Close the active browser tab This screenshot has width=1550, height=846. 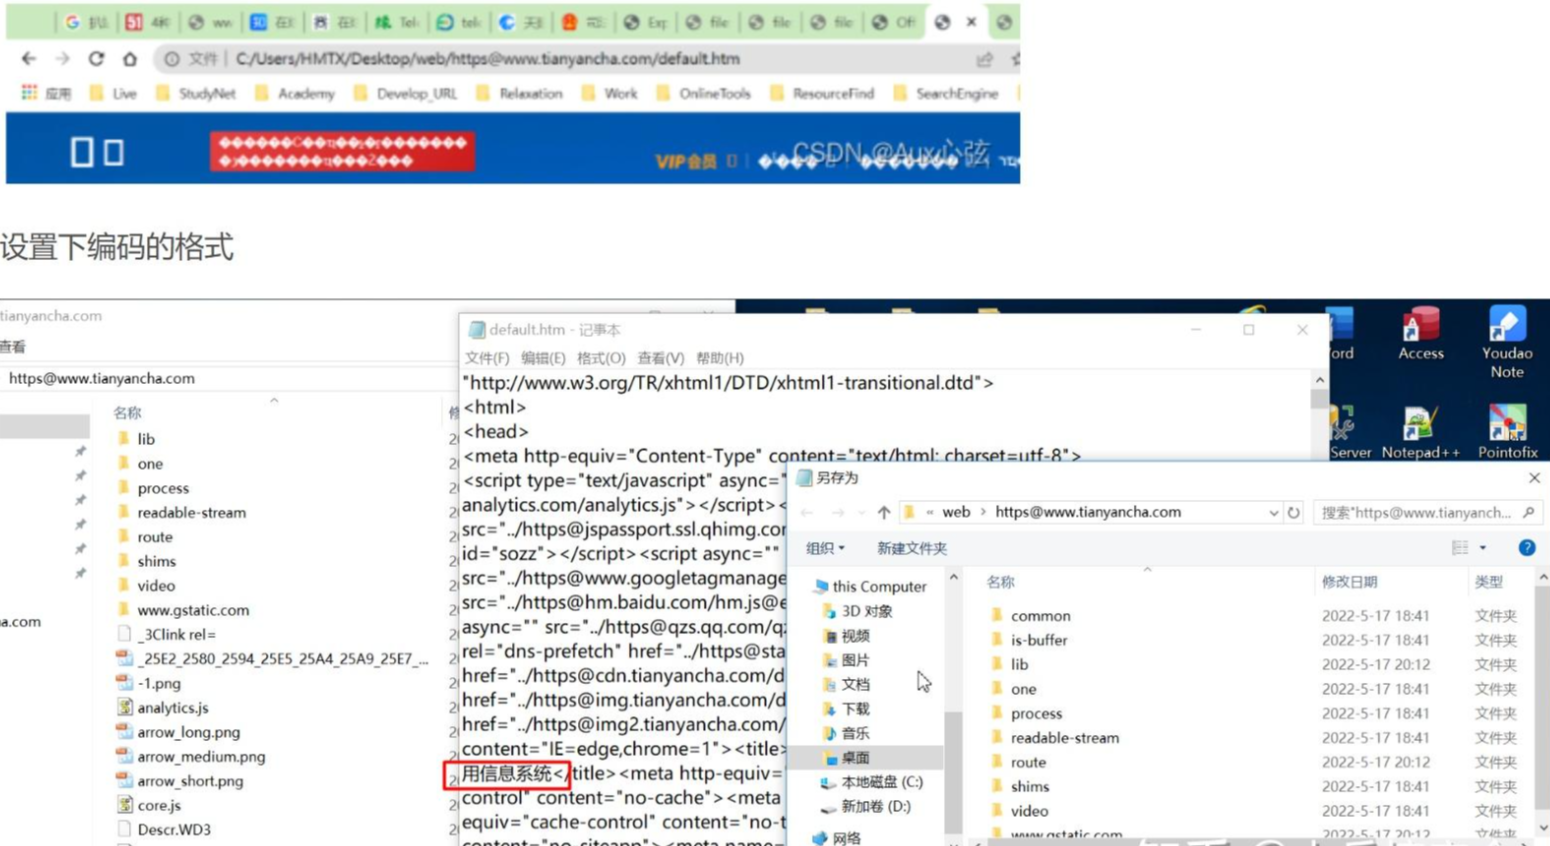coord(971,21)
